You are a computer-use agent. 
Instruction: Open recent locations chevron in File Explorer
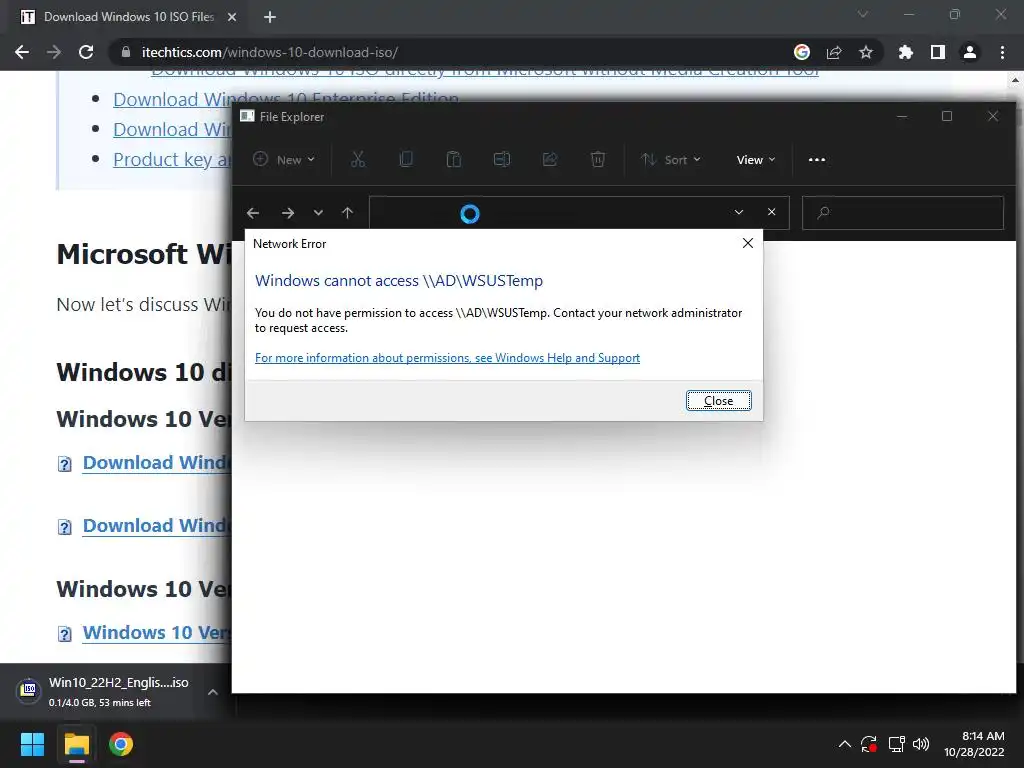[318, 213]
